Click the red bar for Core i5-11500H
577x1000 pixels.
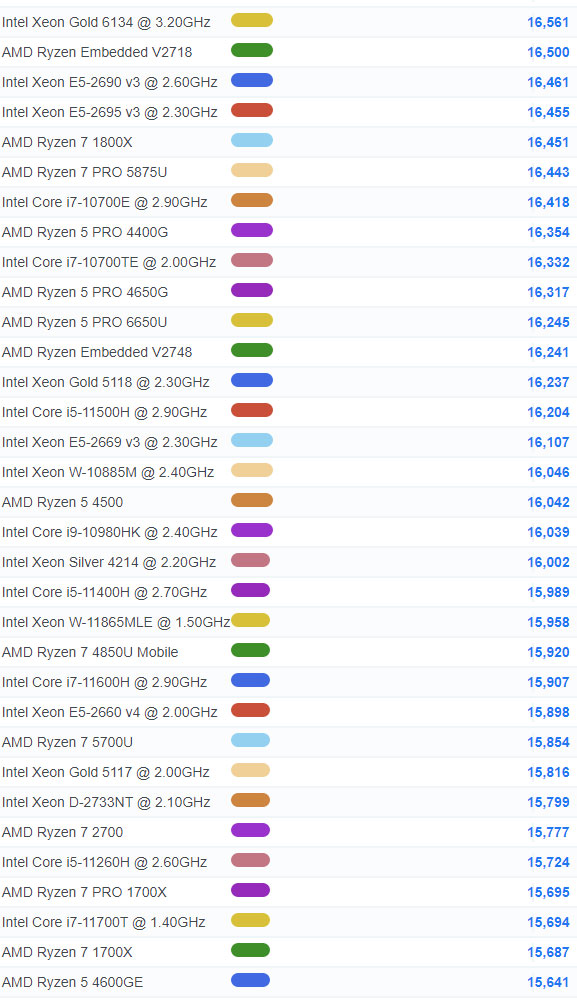[x=252, y=410]
